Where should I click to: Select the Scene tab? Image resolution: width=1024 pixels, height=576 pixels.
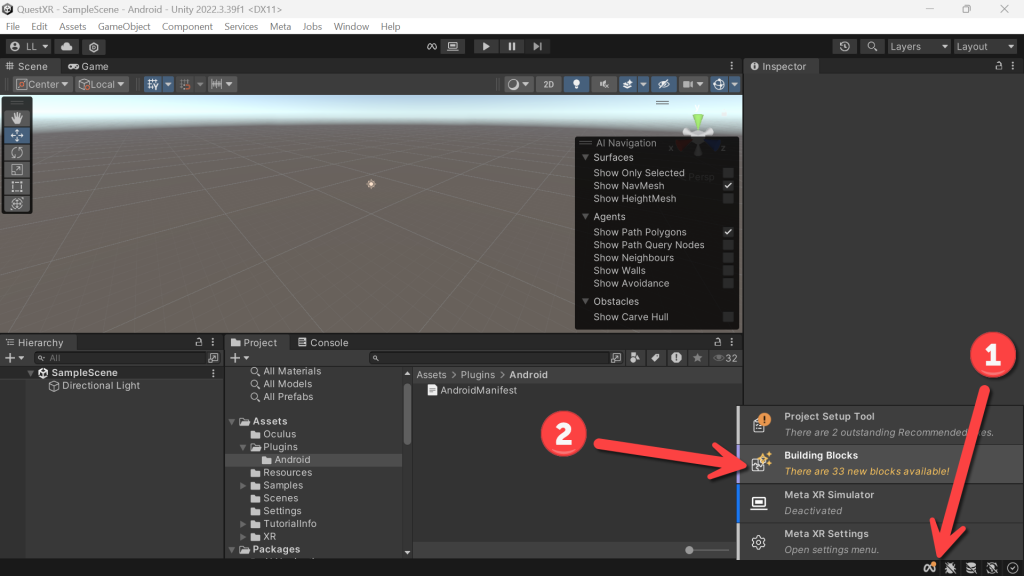pyautogui.click(x=27, y=67)
